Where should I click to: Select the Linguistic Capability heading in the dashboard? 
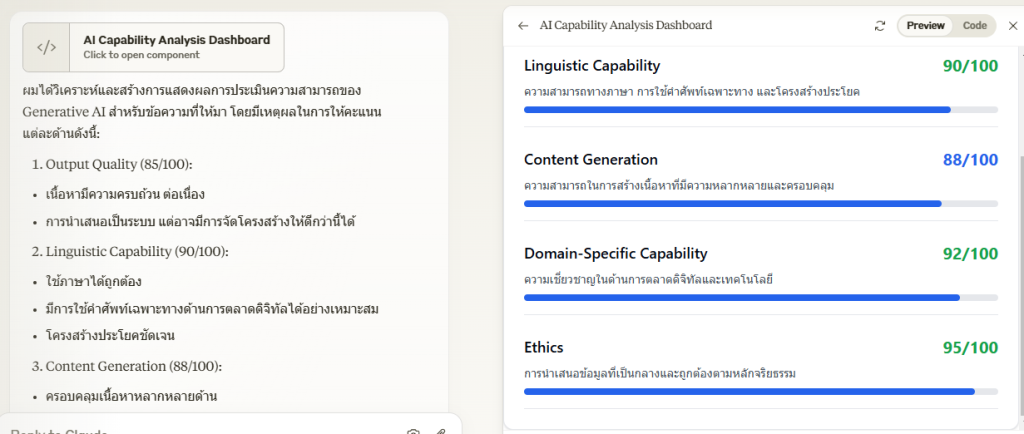[x=592, y=66]
